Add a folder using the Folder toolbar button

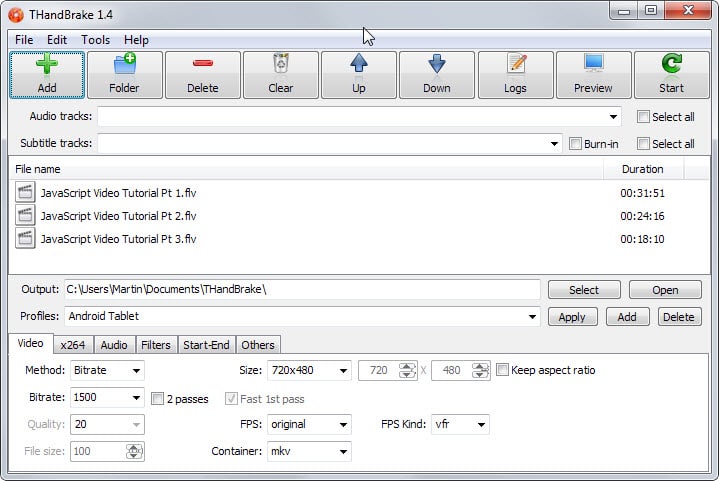[x=125, y=75]
